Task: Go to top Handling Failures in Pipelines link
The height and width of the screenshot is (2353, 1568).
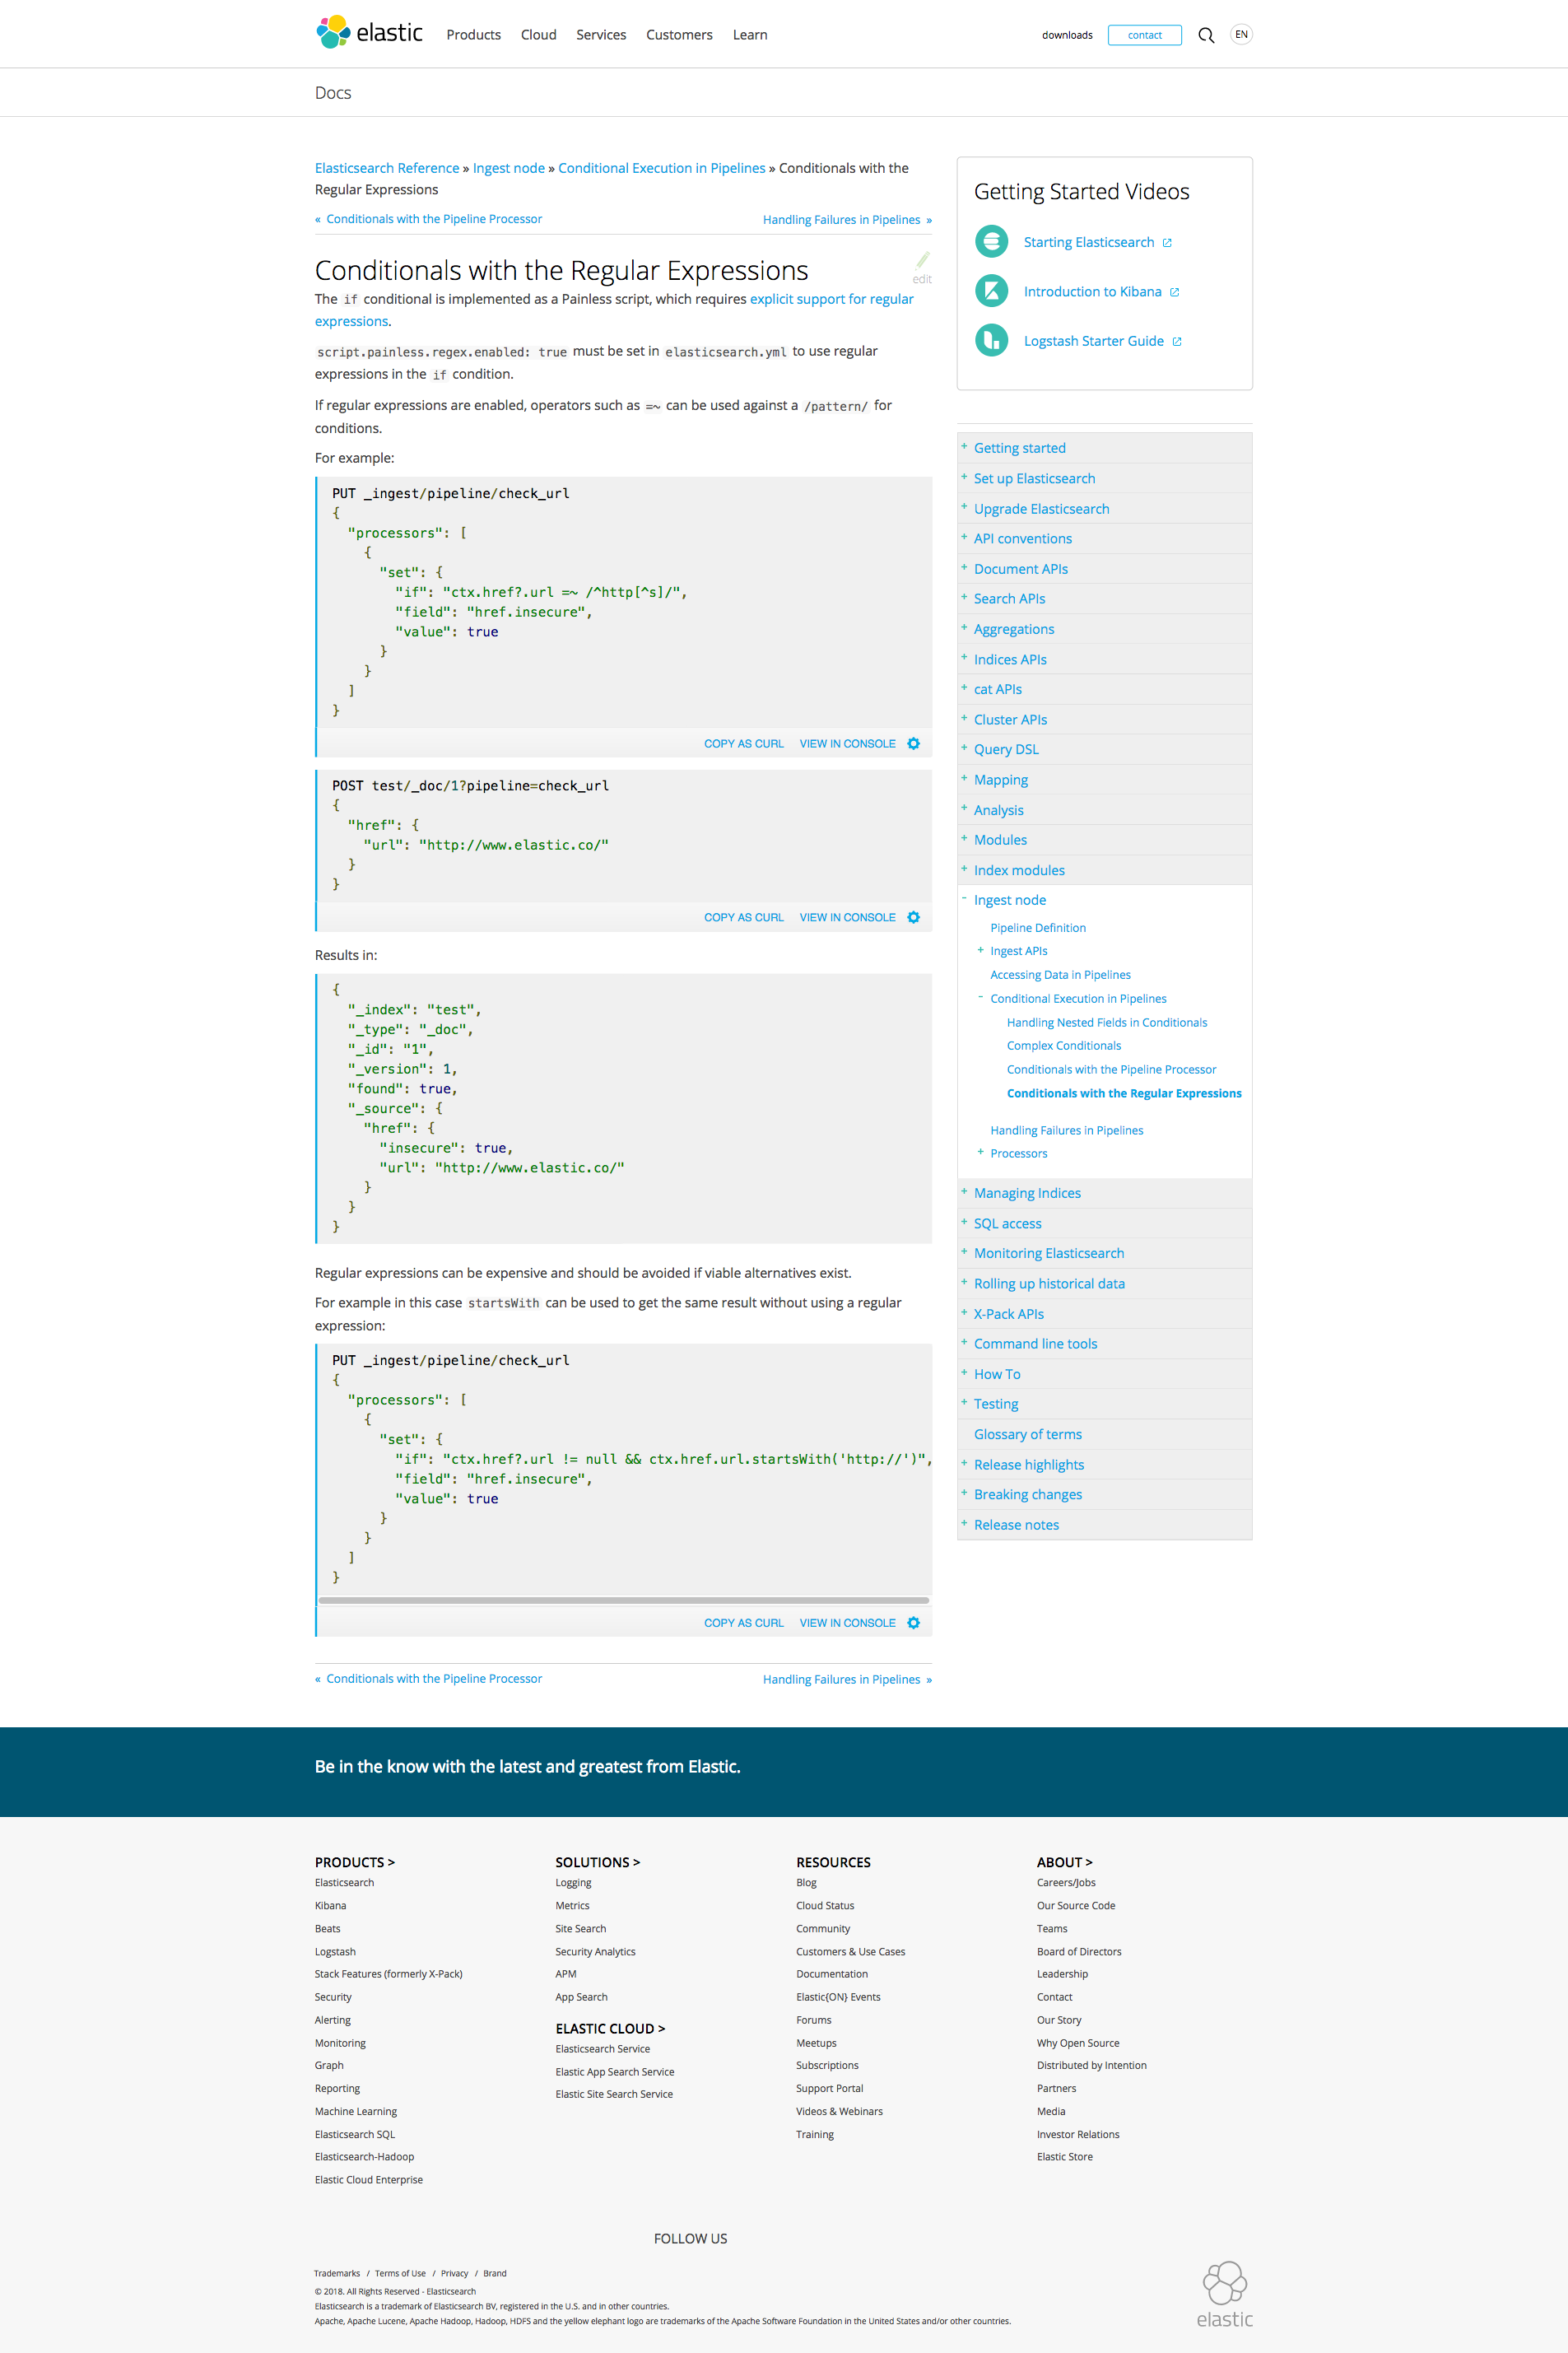Action: pyautogui.click(x=841, y=220)
